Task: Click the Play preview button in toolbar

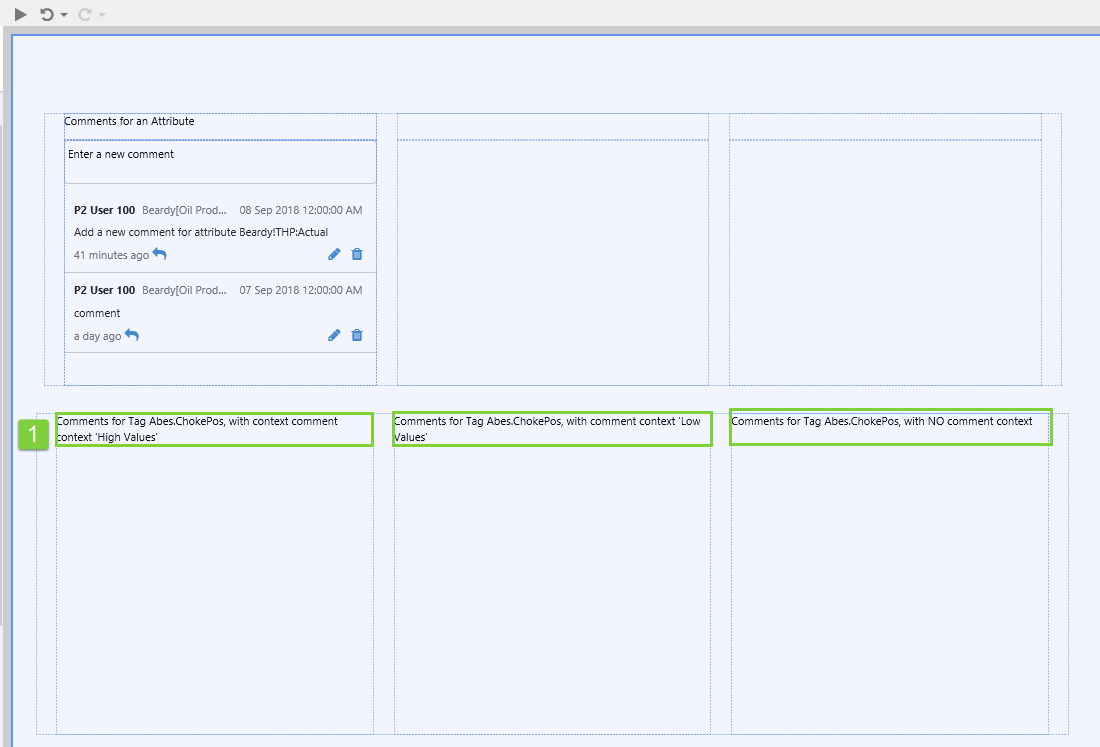Action: 20,14
